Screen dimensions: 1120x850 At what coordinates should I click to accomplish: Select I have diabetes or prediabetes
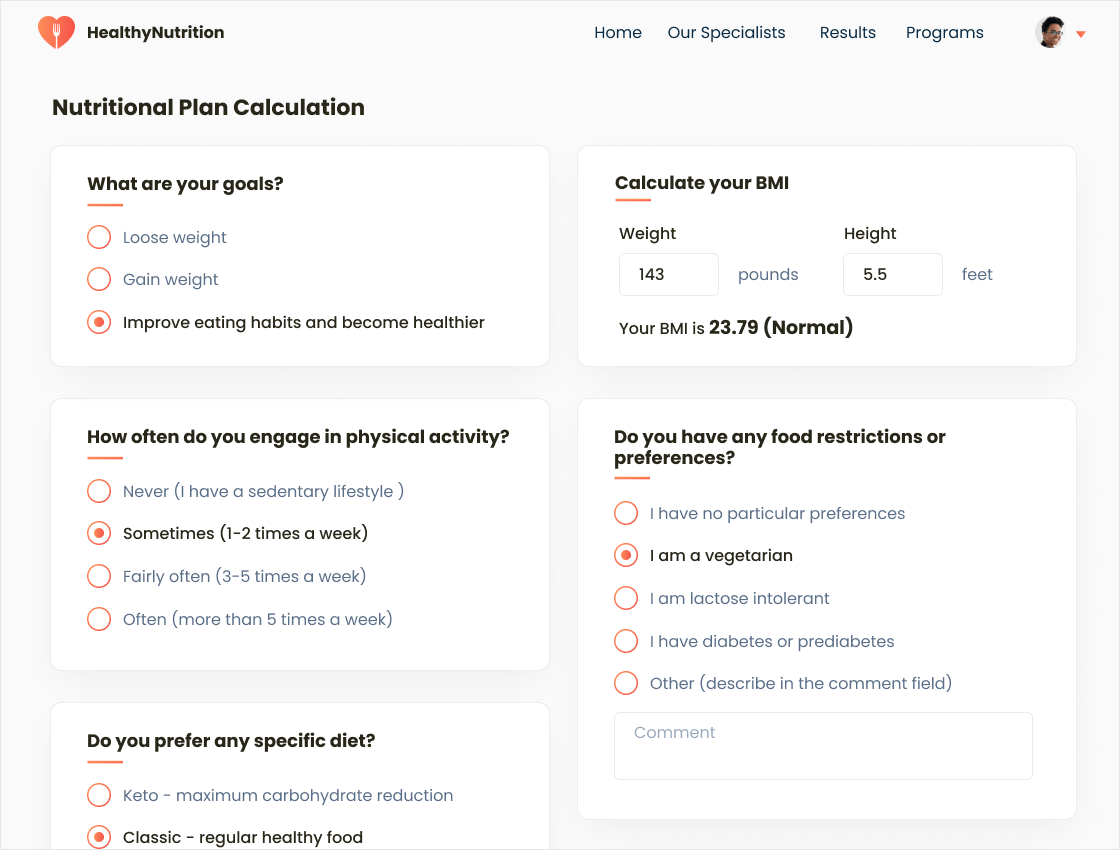pos(626,641)
